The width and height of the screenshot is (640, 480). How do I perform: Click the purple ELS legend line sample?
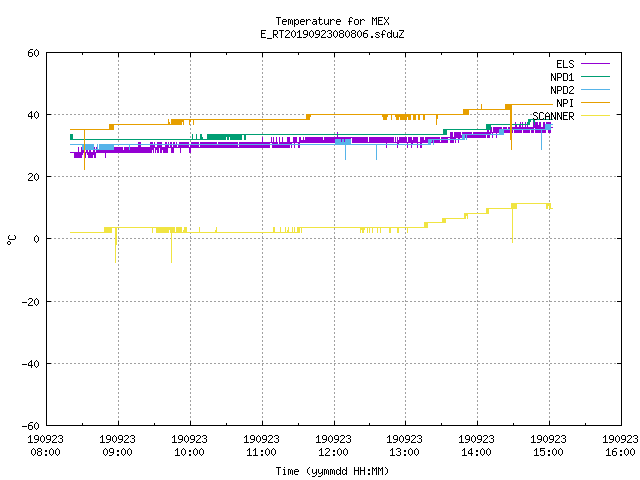tap(595, 64)
